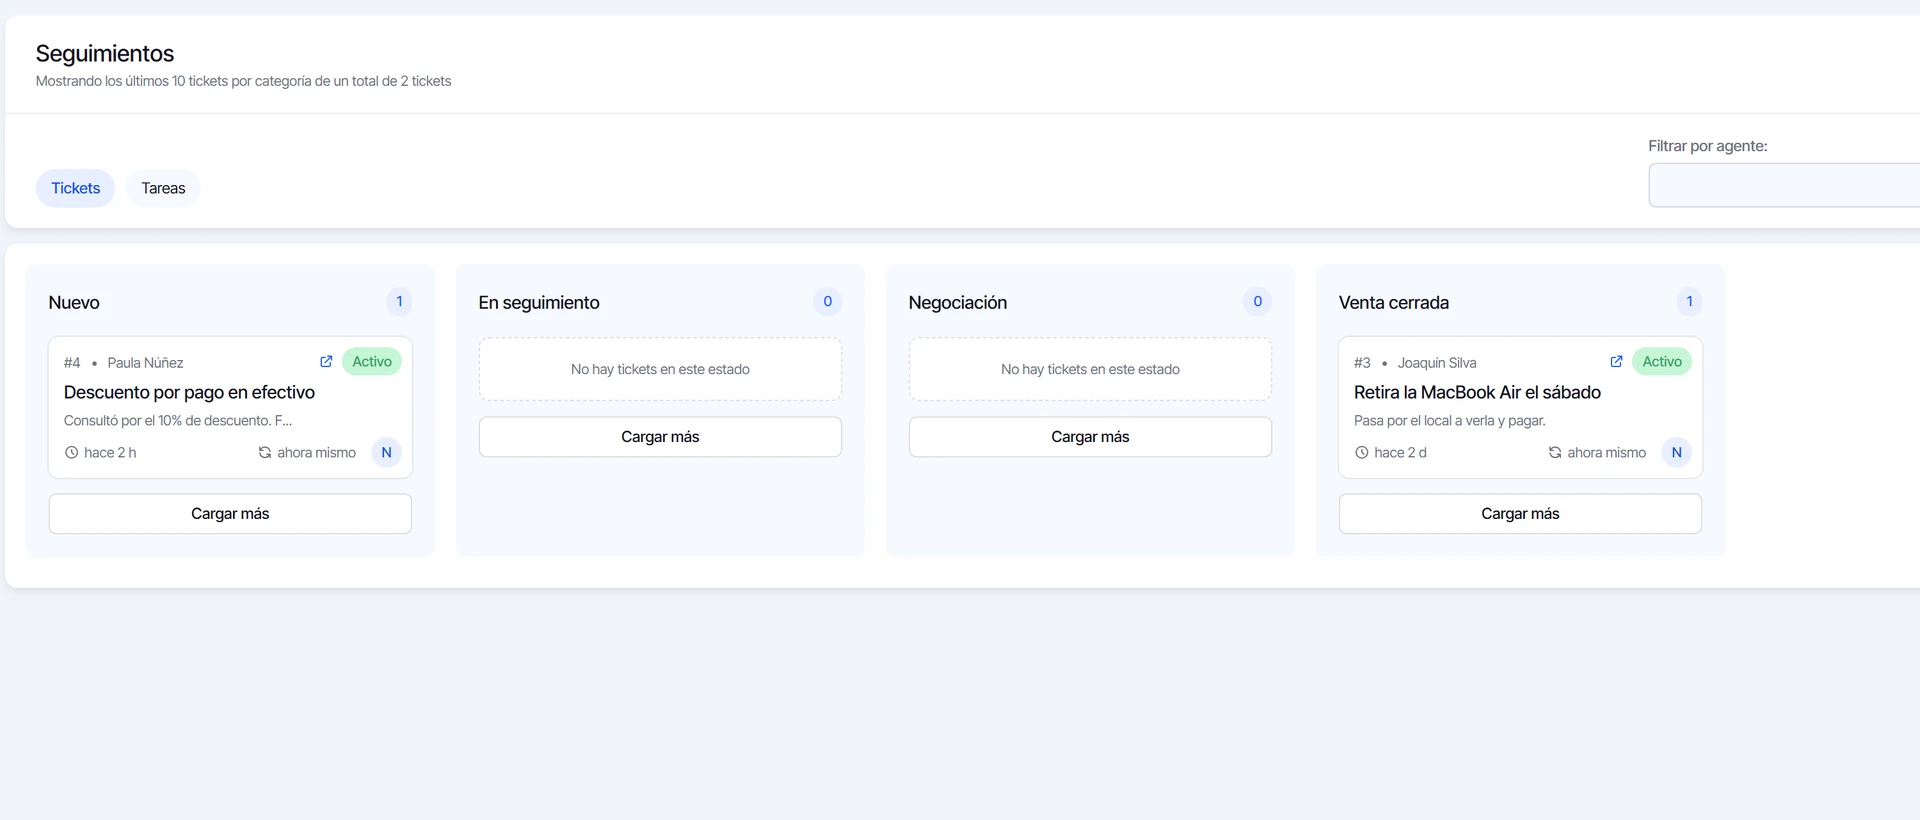
Task: Click description "Consultó por el 10% de descuento"
Action: click(178, 421)
